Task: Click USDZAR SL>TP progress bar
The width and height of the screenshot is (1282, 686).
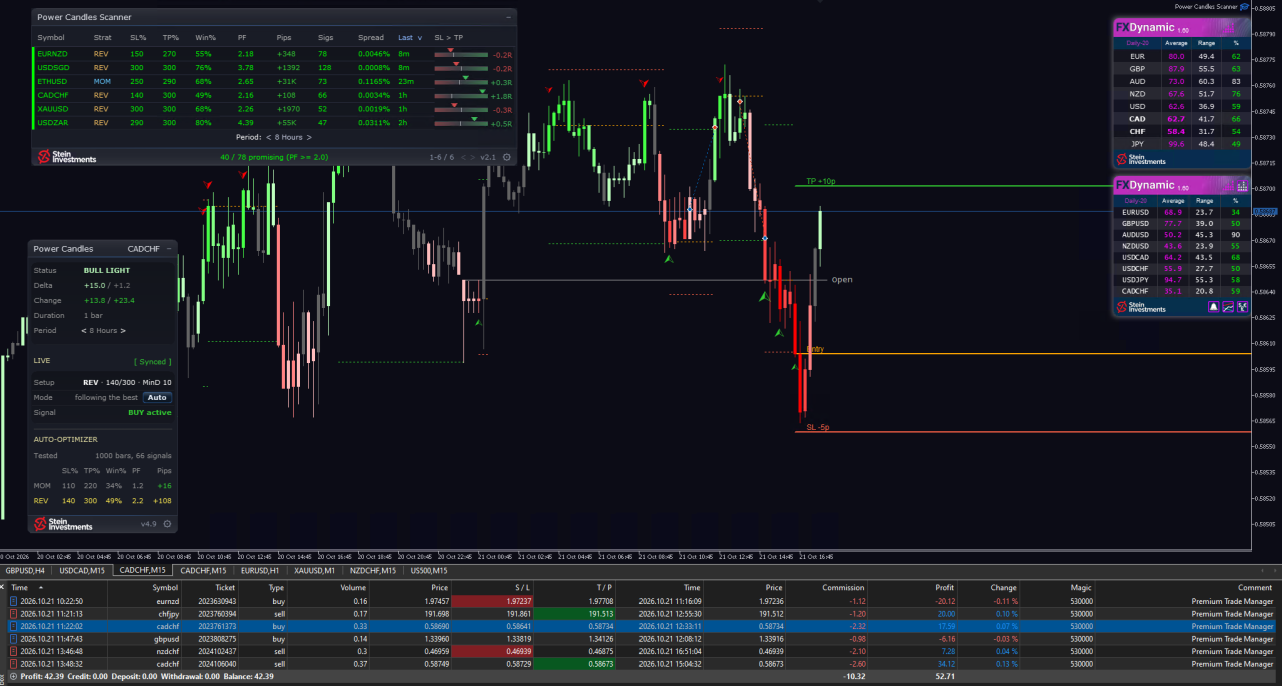Action: coord(461,123)
